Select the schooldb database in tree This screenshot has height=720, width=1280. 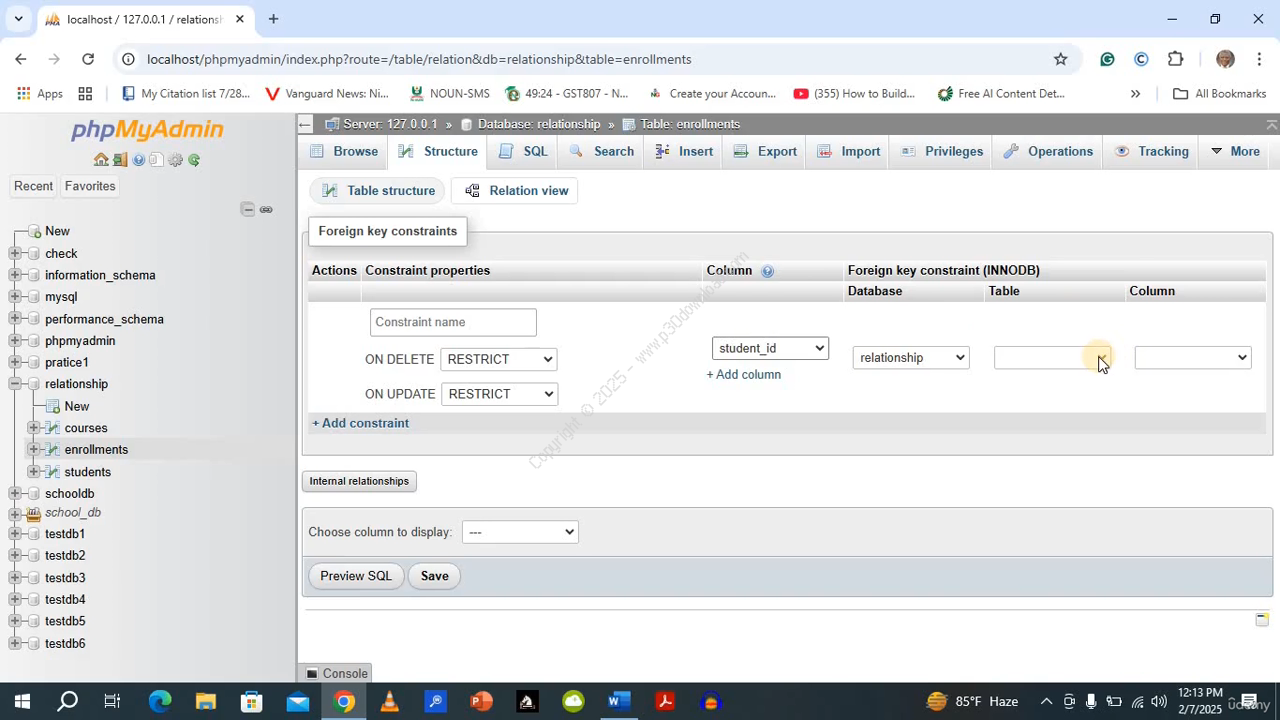coord(69,494)
